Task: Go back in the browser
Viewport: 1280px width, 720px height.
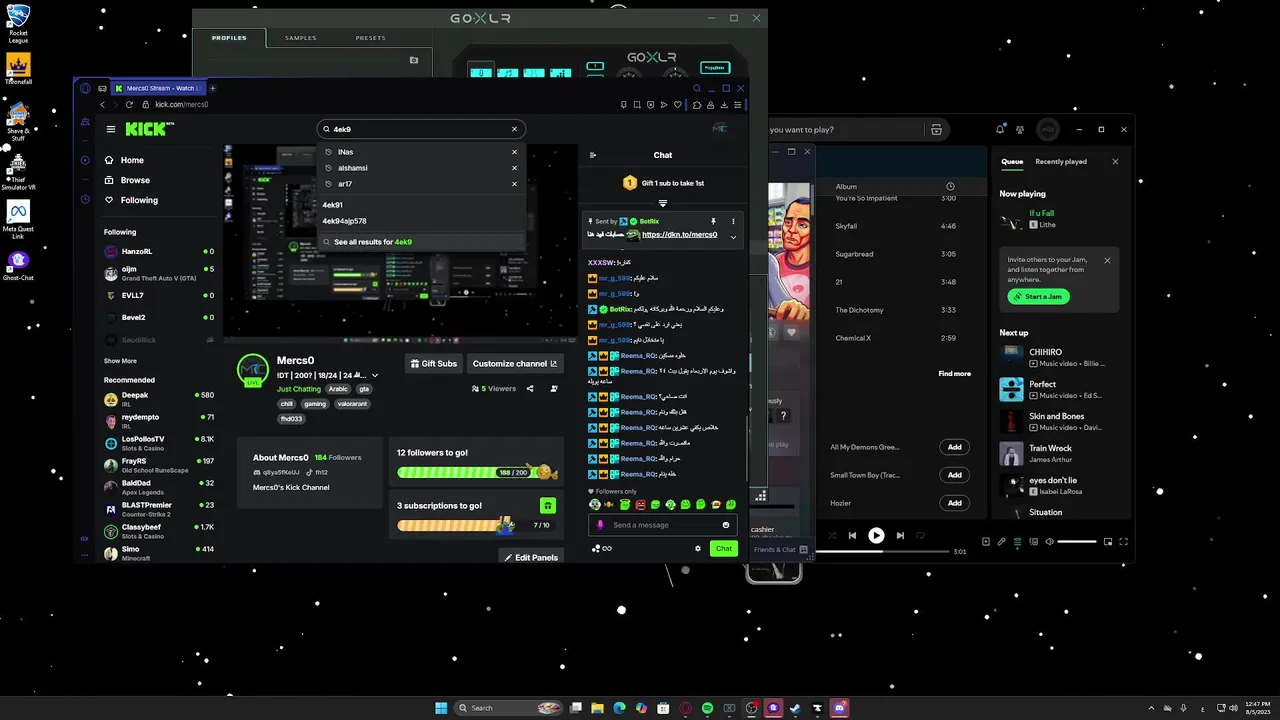Action: (102, 104)
